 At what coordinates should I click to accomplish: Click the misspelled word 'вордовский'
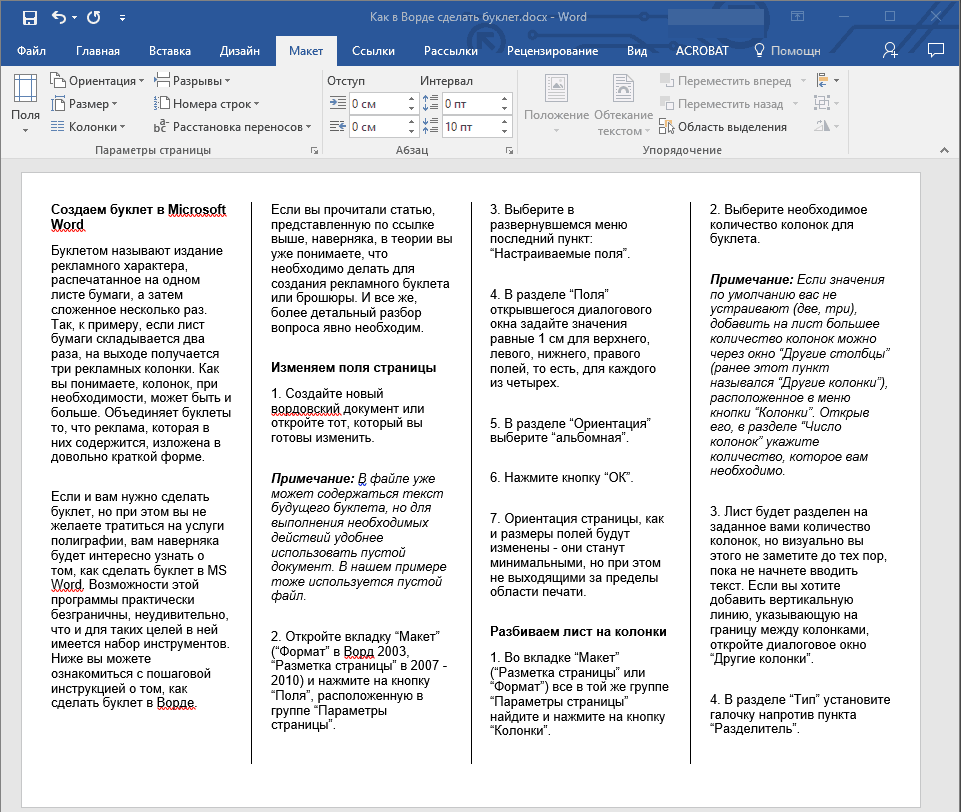click(305, 409)
